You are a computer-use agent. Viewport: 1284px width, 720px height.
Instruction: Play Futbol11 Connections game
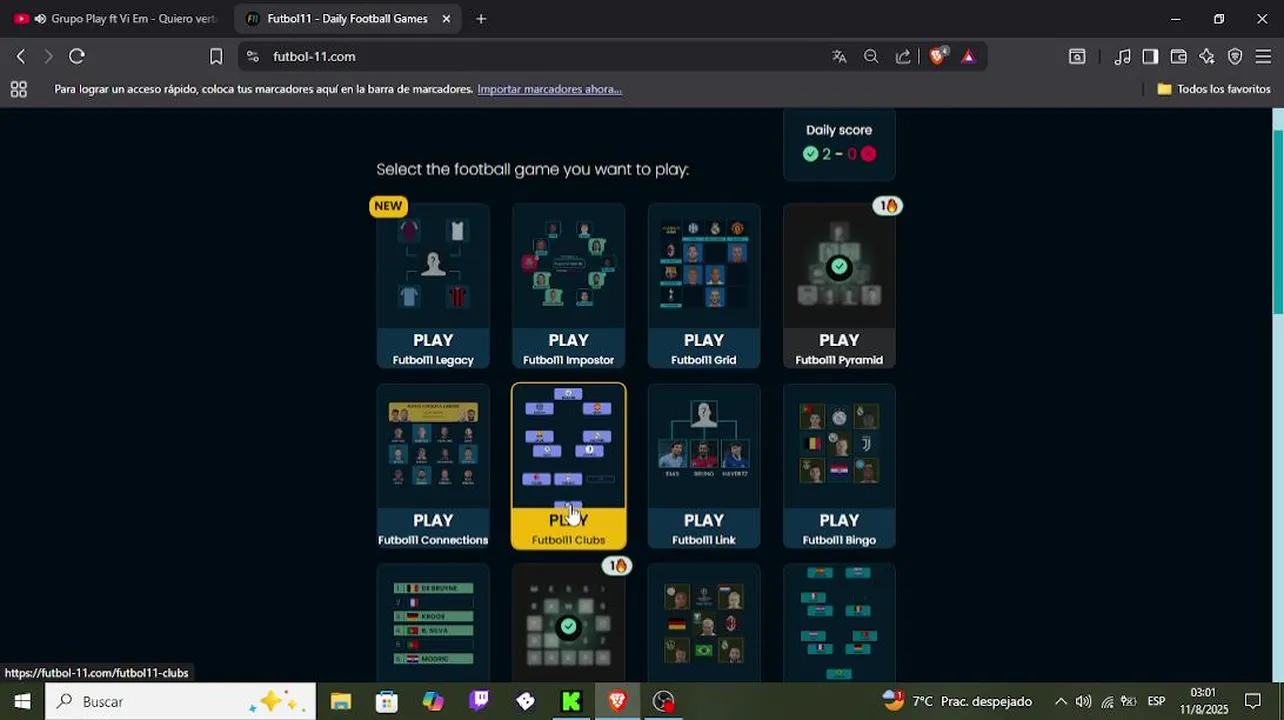[x=433, y=466]
